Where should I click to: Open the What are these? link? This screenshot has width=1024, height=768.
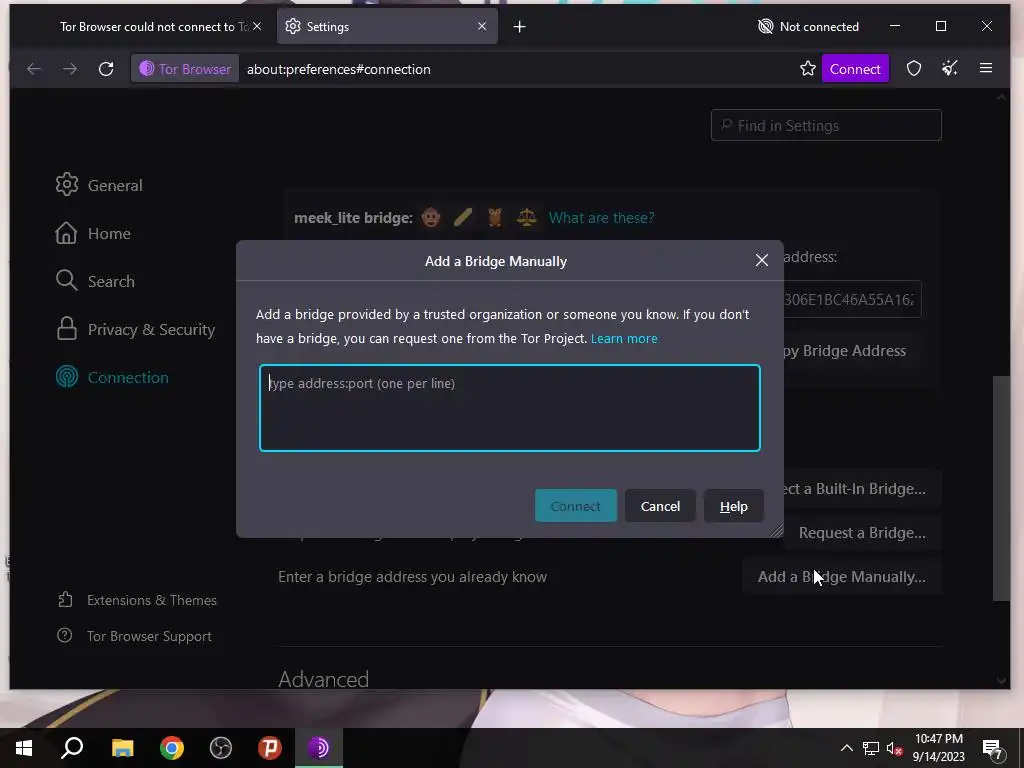[x=601, y=217]
